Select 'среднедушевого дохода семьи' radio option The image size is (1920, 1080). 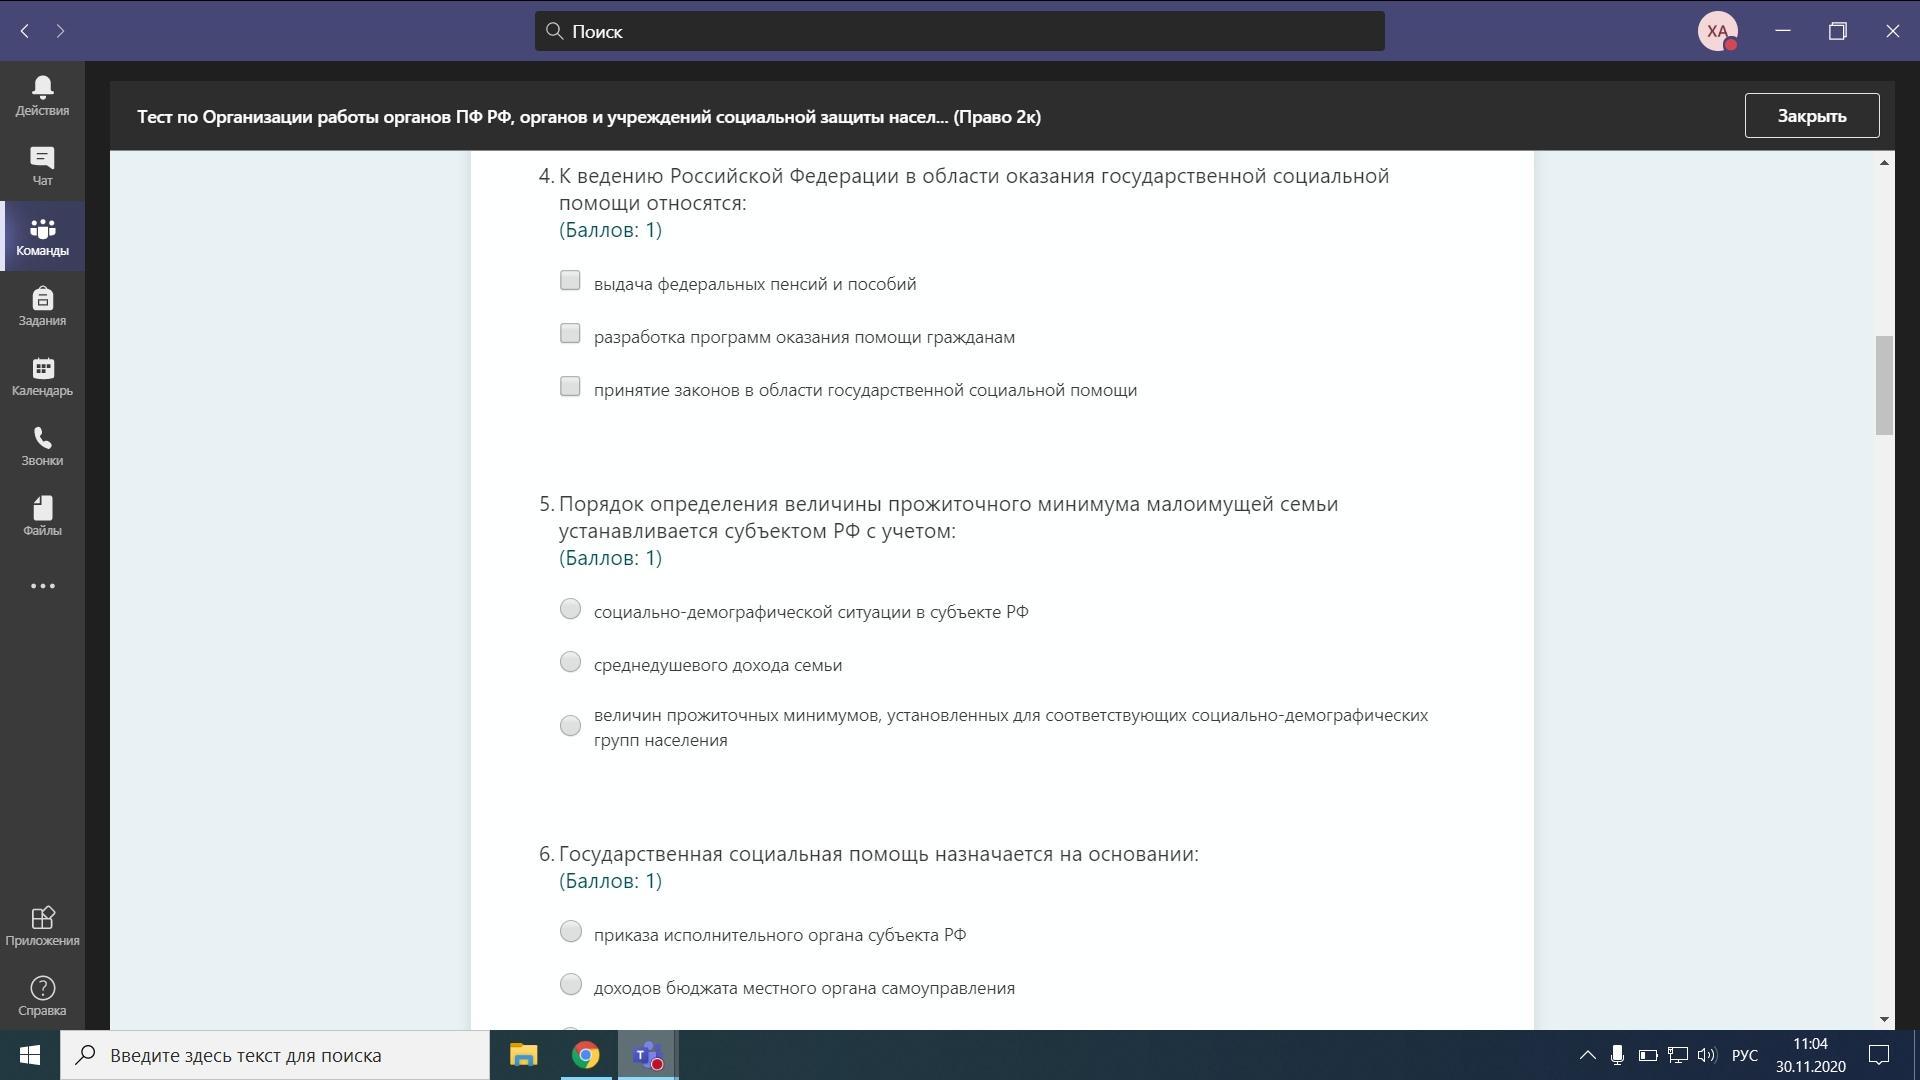570,662
